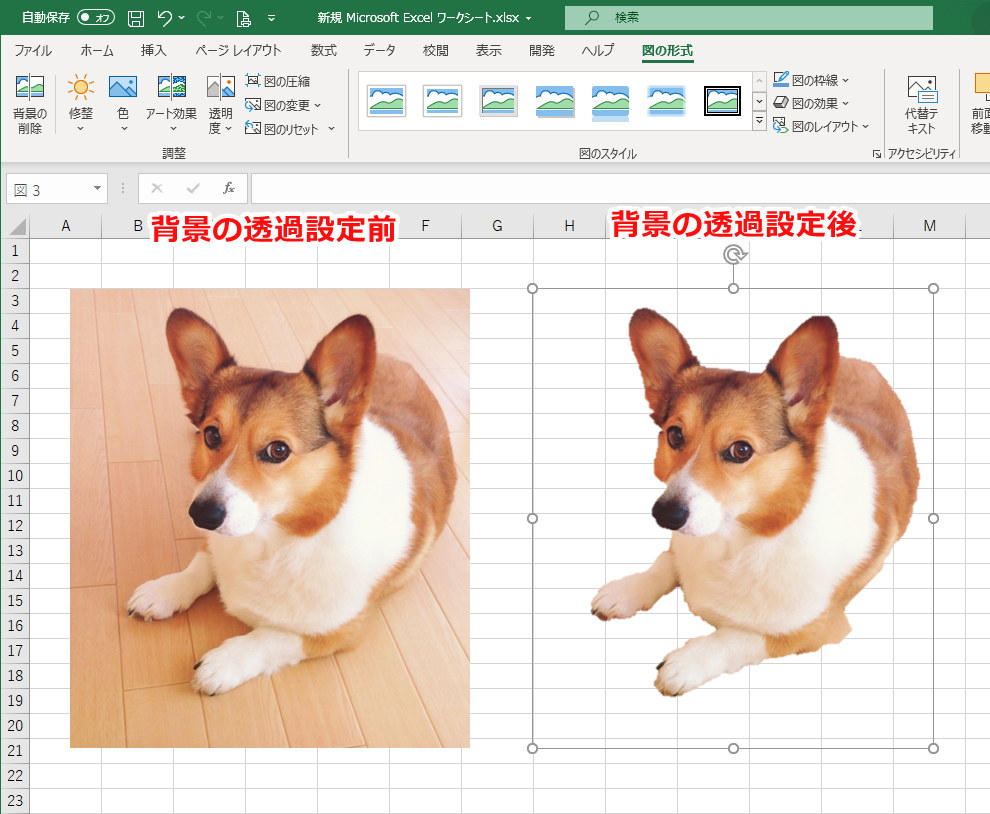Expand the 図のリセット dropdown arrow

tap(331, 129)
